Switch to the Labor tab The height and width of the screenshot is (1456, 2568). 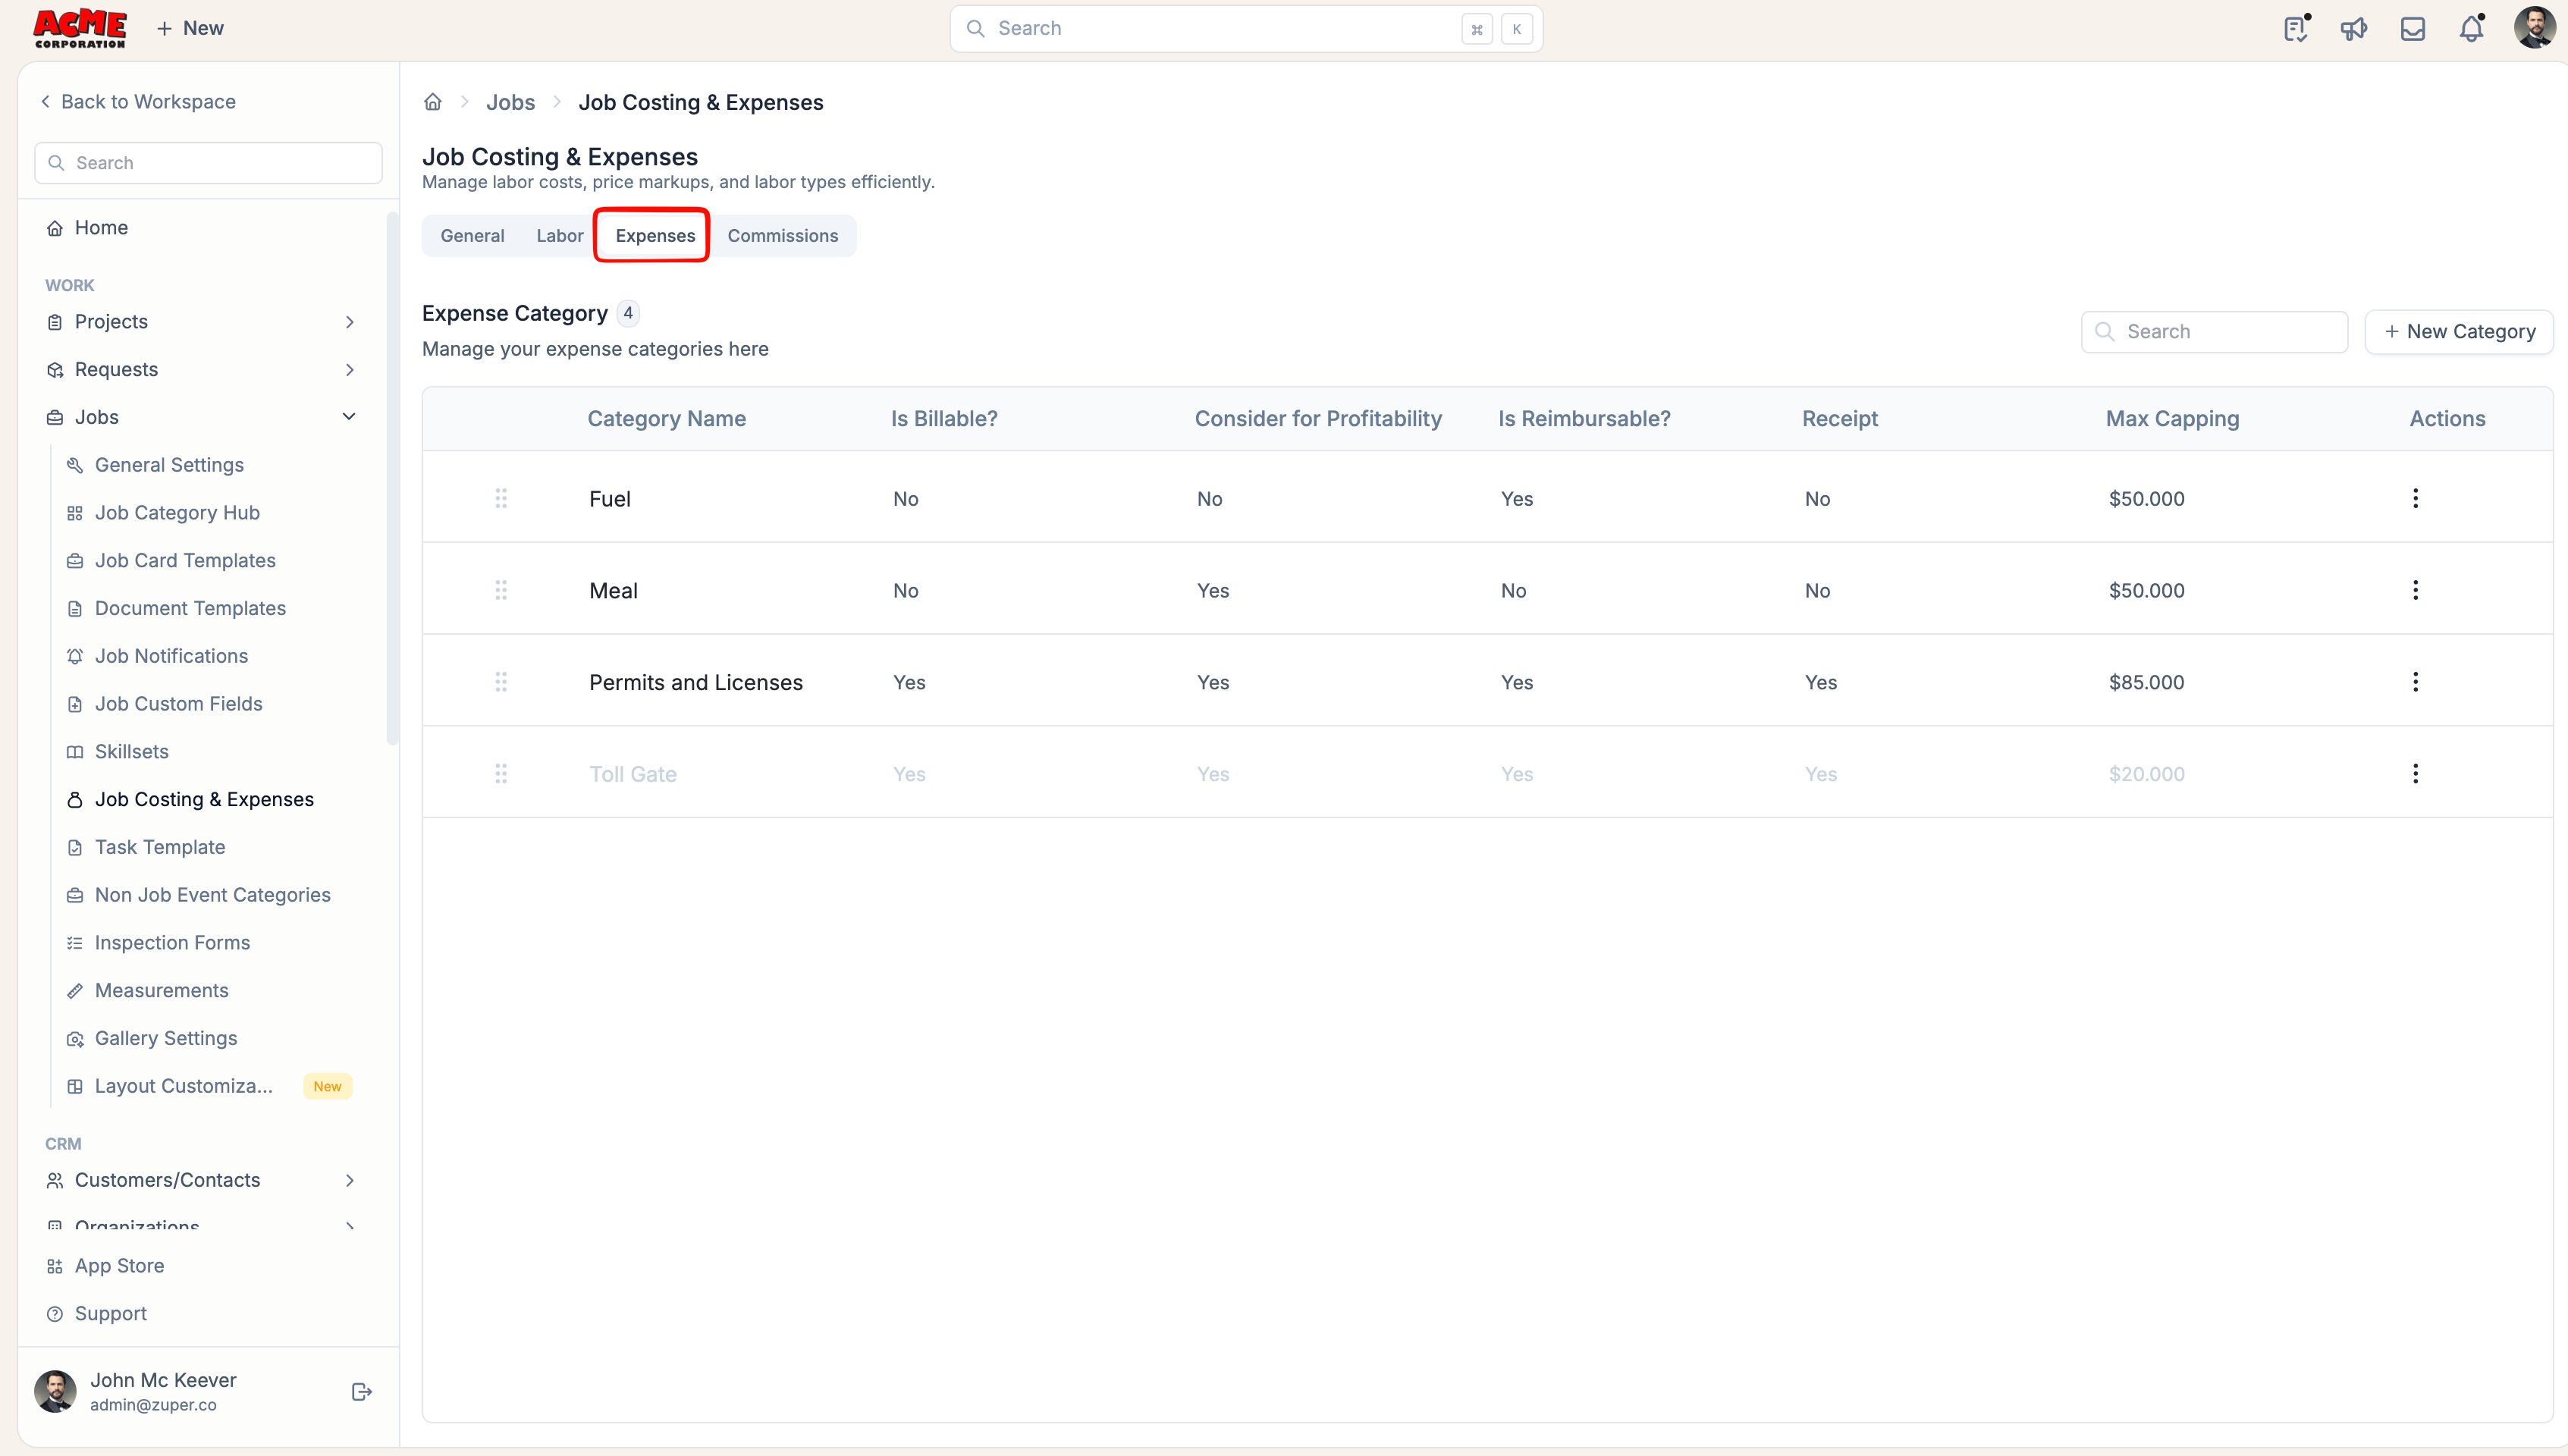tap(560, 236)
